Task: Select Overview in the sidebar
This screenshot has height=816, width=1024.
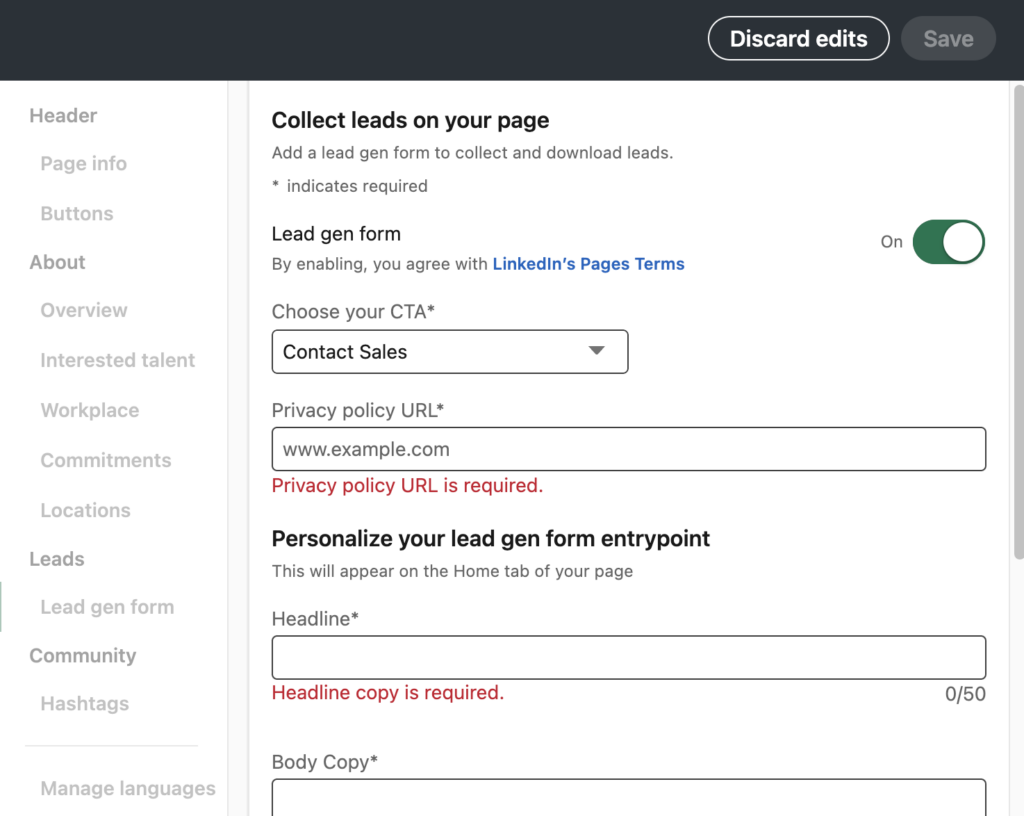Action: pyautogui.click(x=84, y=310)
